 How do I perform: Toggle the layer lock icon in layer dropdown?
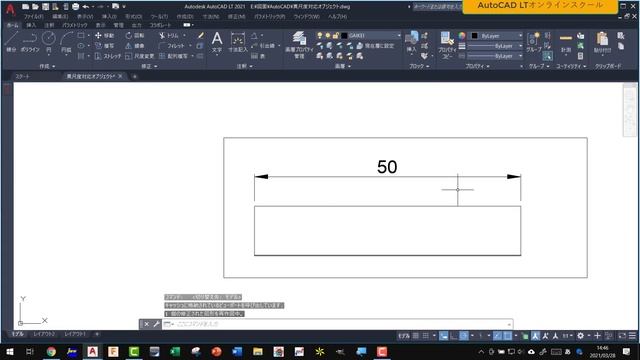point(336,36)
